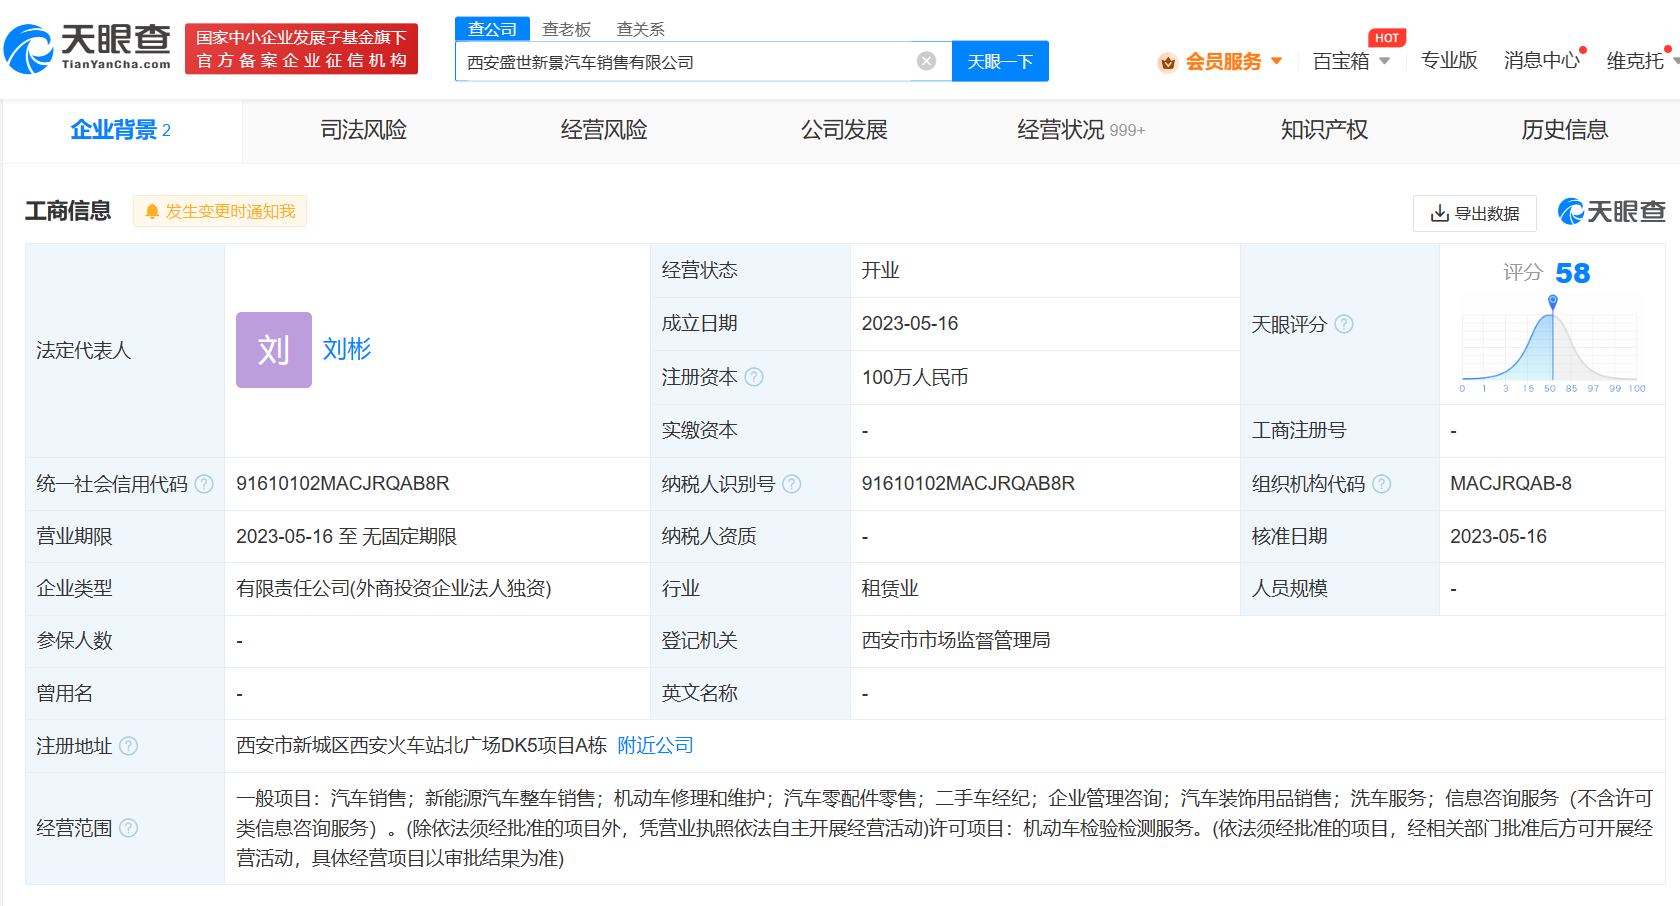Screen dimensions: 1680x906
Task: Open the 经营状况 tab
Action: tap(1081, 130)
